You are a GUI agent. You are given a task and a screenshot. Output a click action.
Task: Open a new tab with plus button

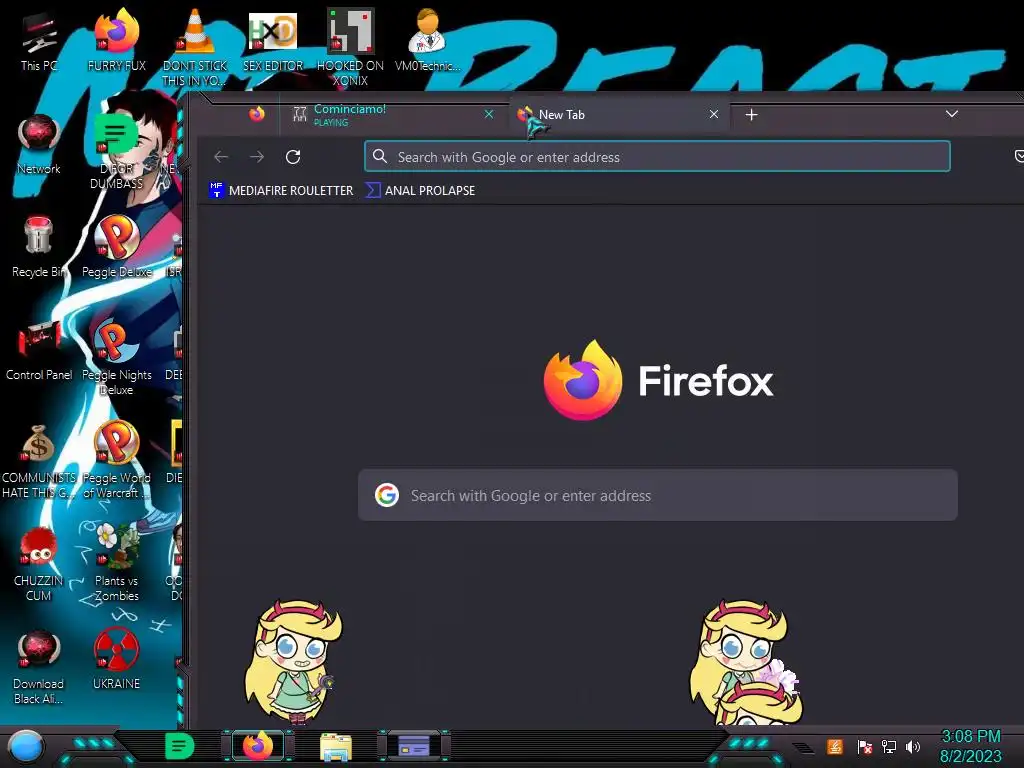tap(752, 115)
